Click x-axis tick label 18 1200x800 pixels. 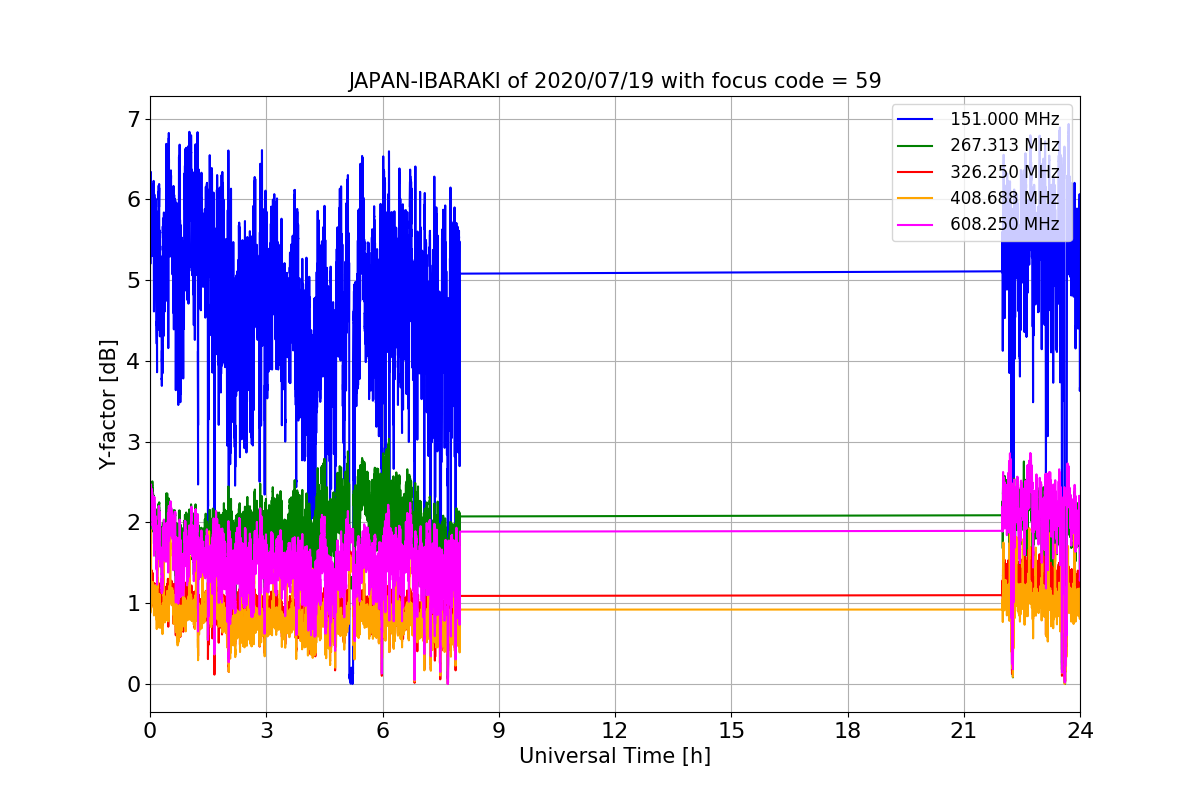(x=847, y=730)
